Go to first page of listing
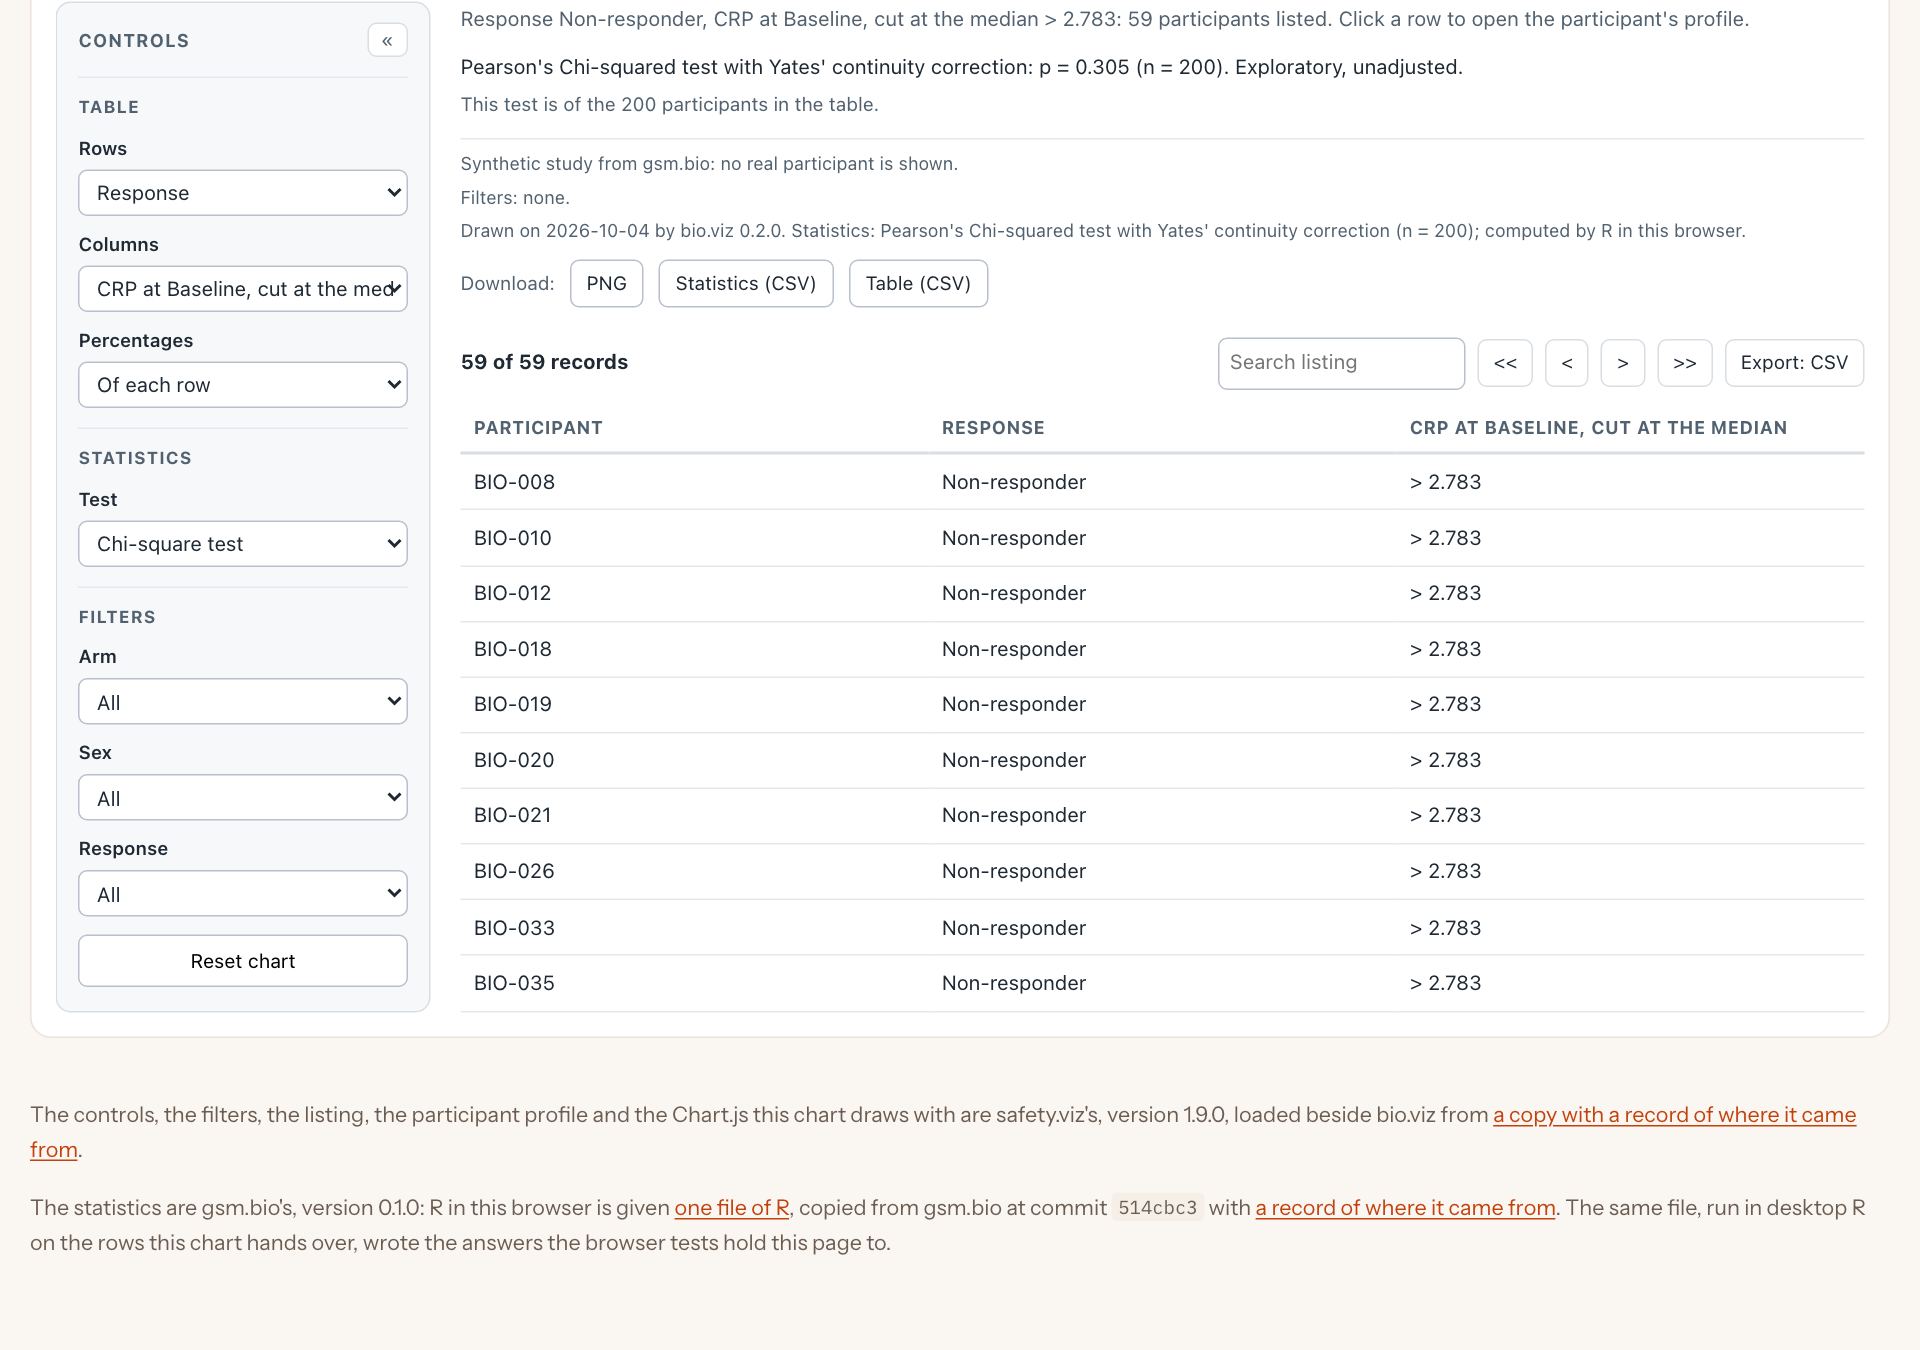1920x1350 pixels. pos(1505,363)
